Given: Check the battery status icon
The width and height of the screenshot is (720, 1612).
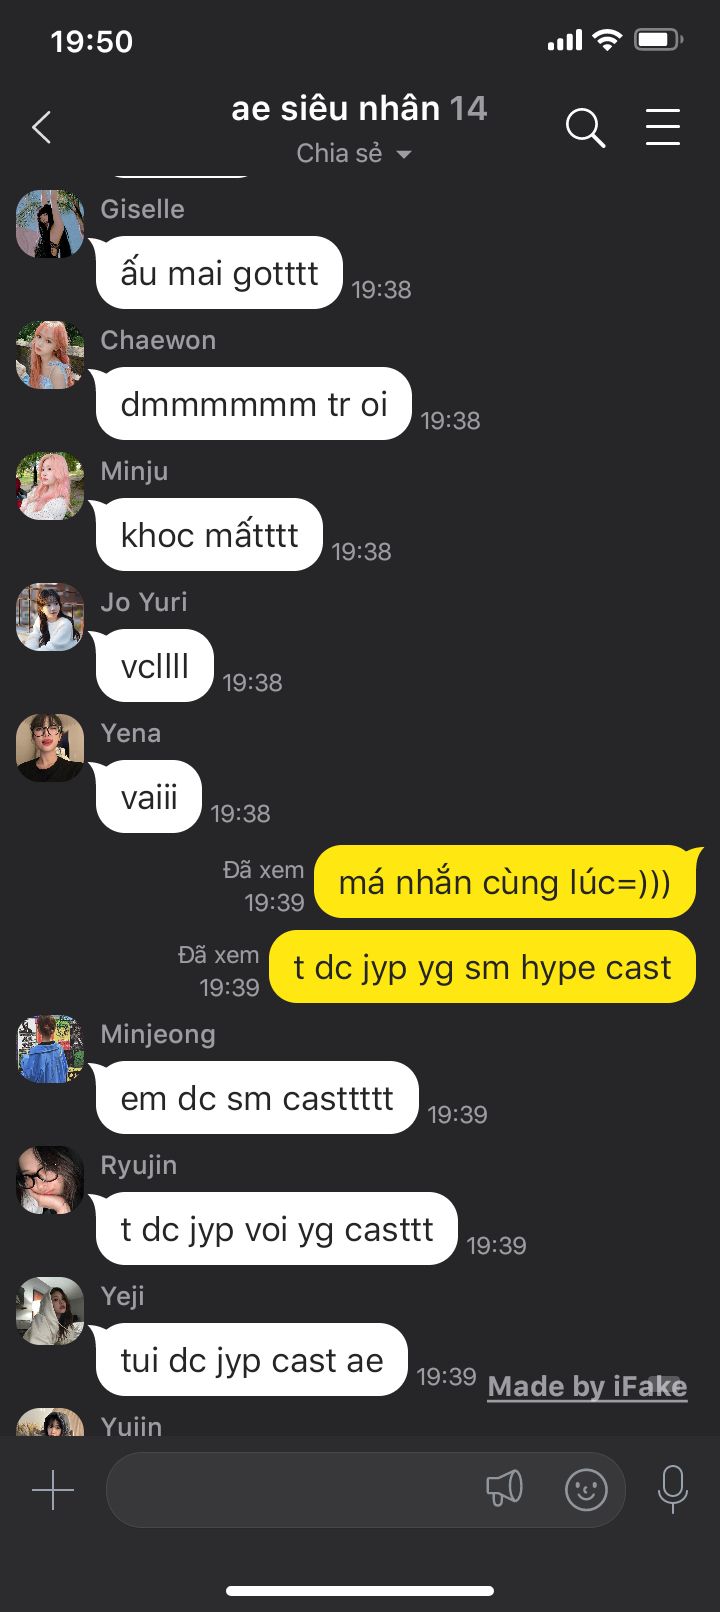Looking at the screenshot, I should (659, 40).
